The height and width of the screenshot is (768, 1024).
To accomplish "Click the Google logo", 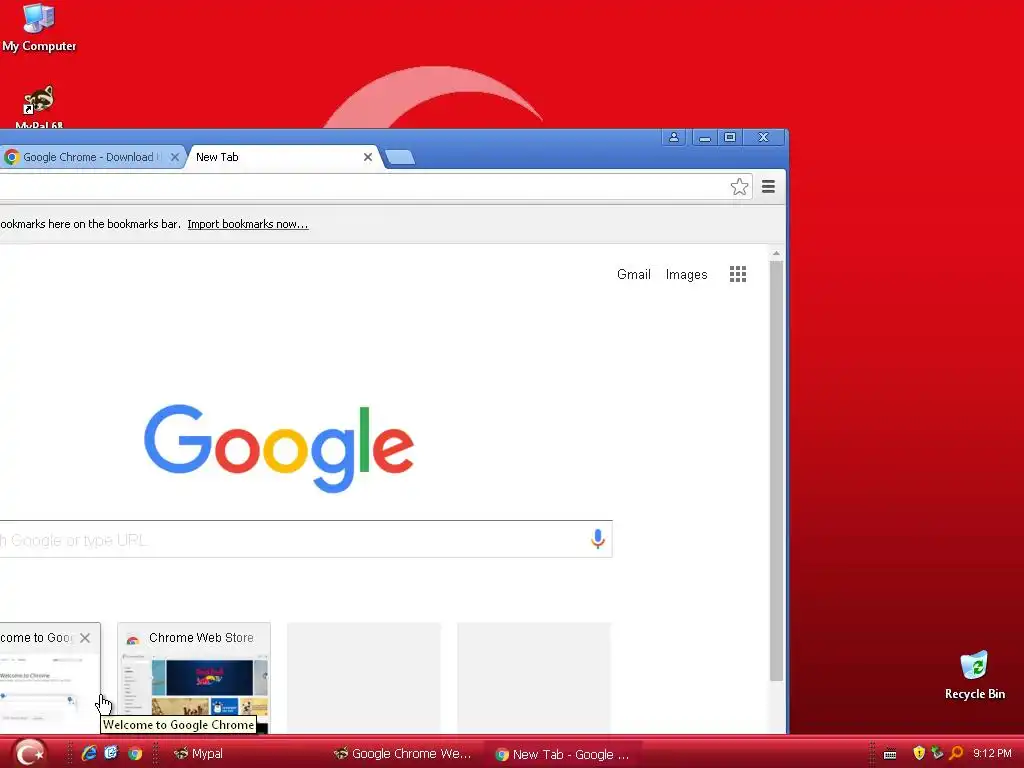I will [x=279, y=448].
